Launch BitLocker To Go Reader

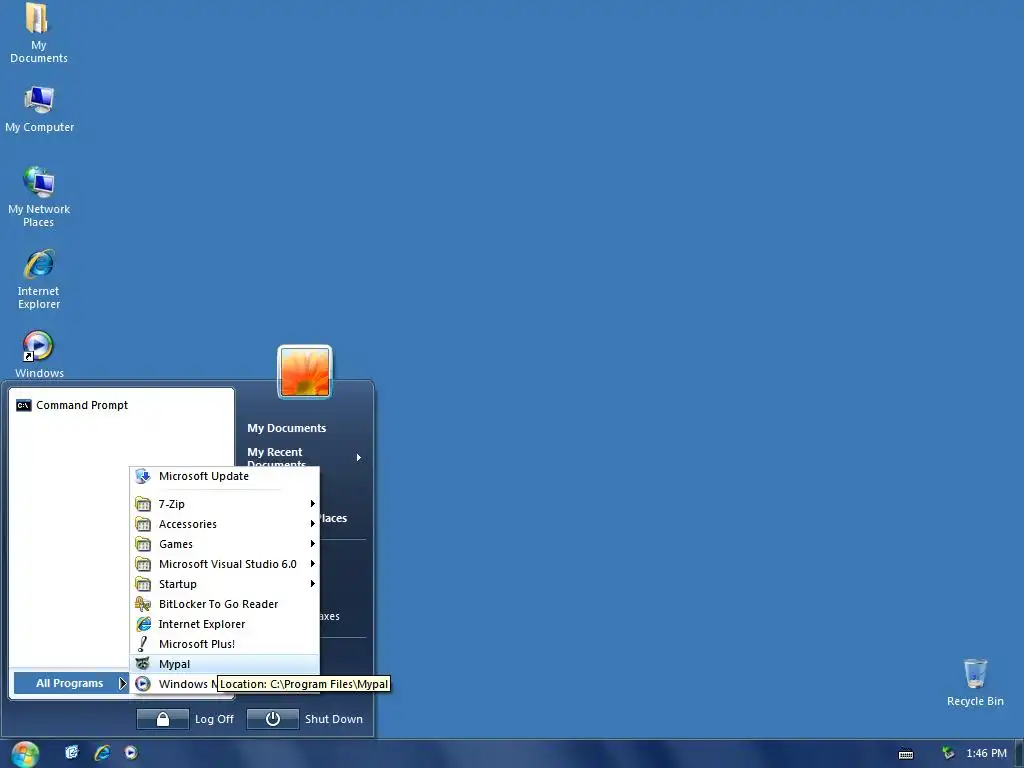point(225,604)
